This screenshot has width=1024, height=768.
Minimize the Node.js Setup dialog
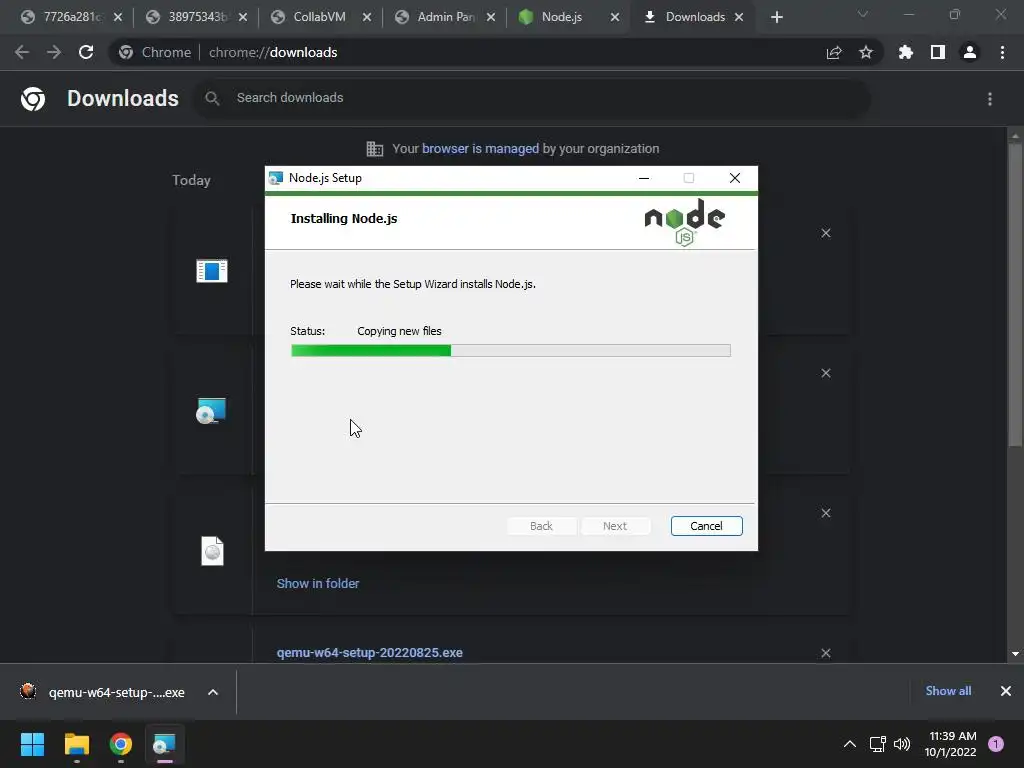click(x=644, y=178)
